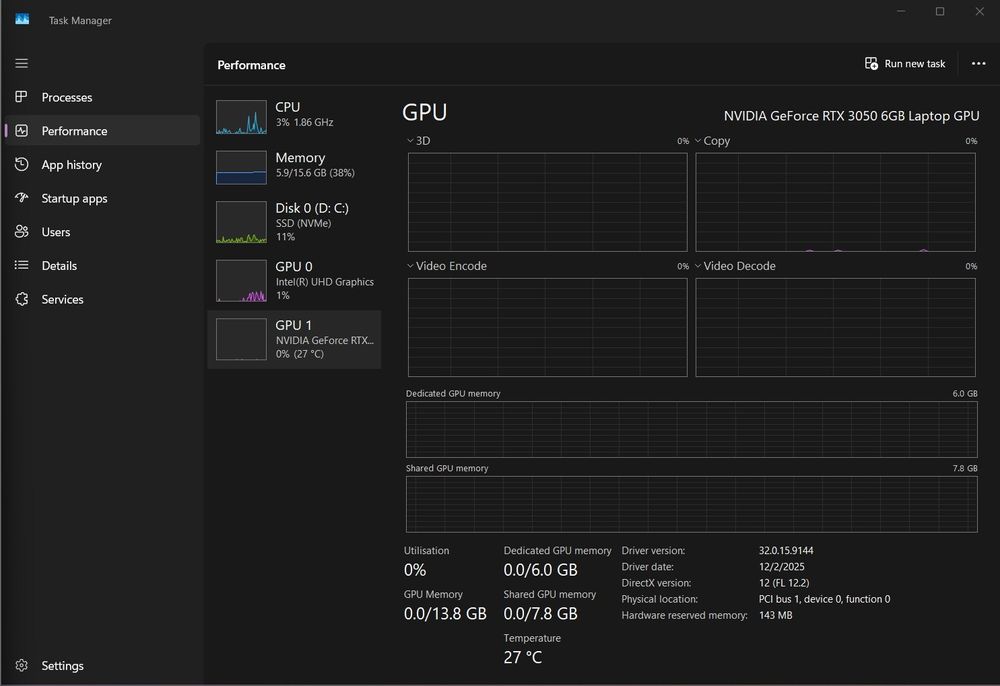Click the Performance page heading
The width and height of the screenshot is (1000, 686).
(251, 65)
